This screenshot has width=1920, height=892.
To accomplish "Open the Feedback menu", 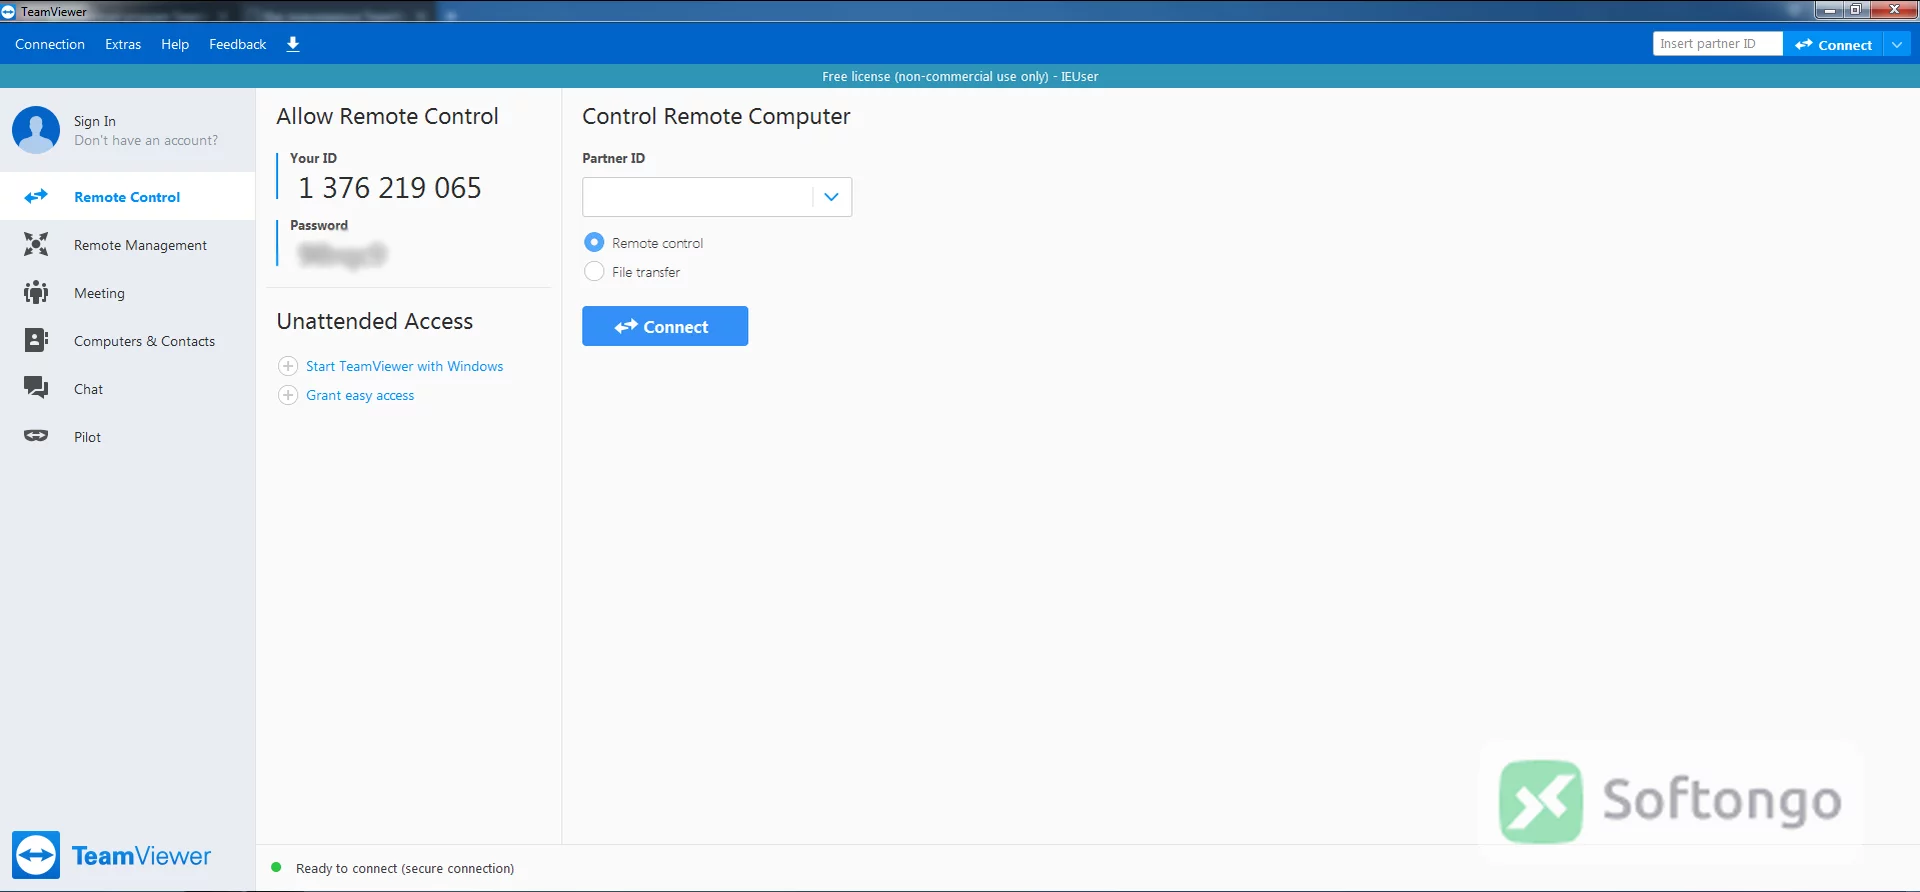I will [x=237, y=44].
